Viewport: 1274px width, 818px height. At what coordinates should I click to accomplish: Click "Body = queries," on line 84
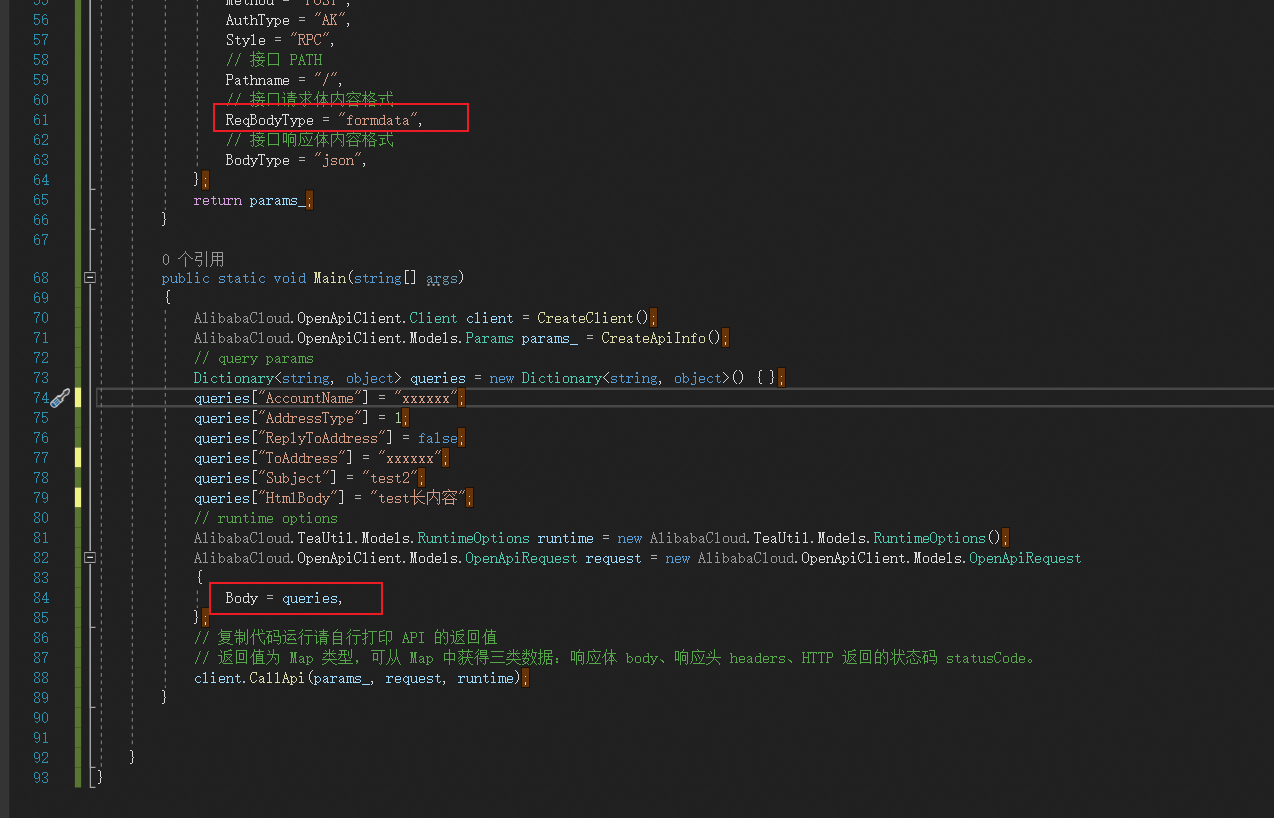point(284,598)
